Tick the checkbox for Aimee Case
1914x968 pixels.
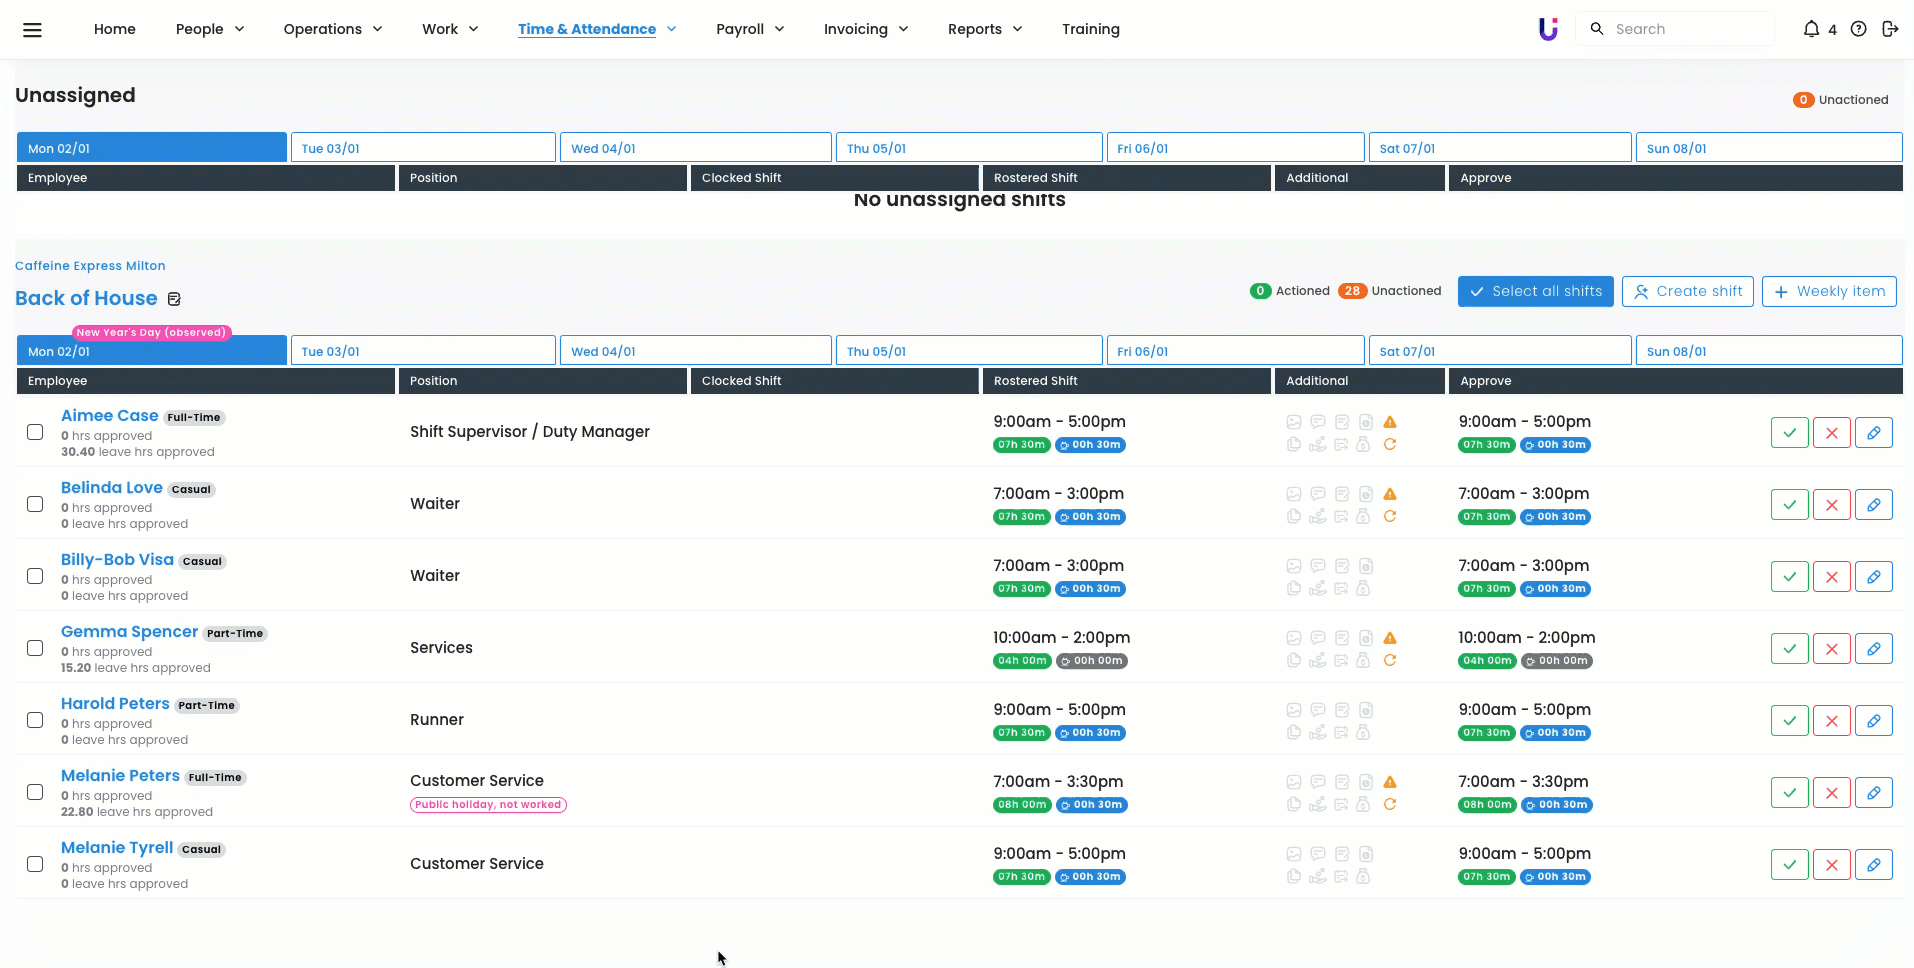coord(35,432)
